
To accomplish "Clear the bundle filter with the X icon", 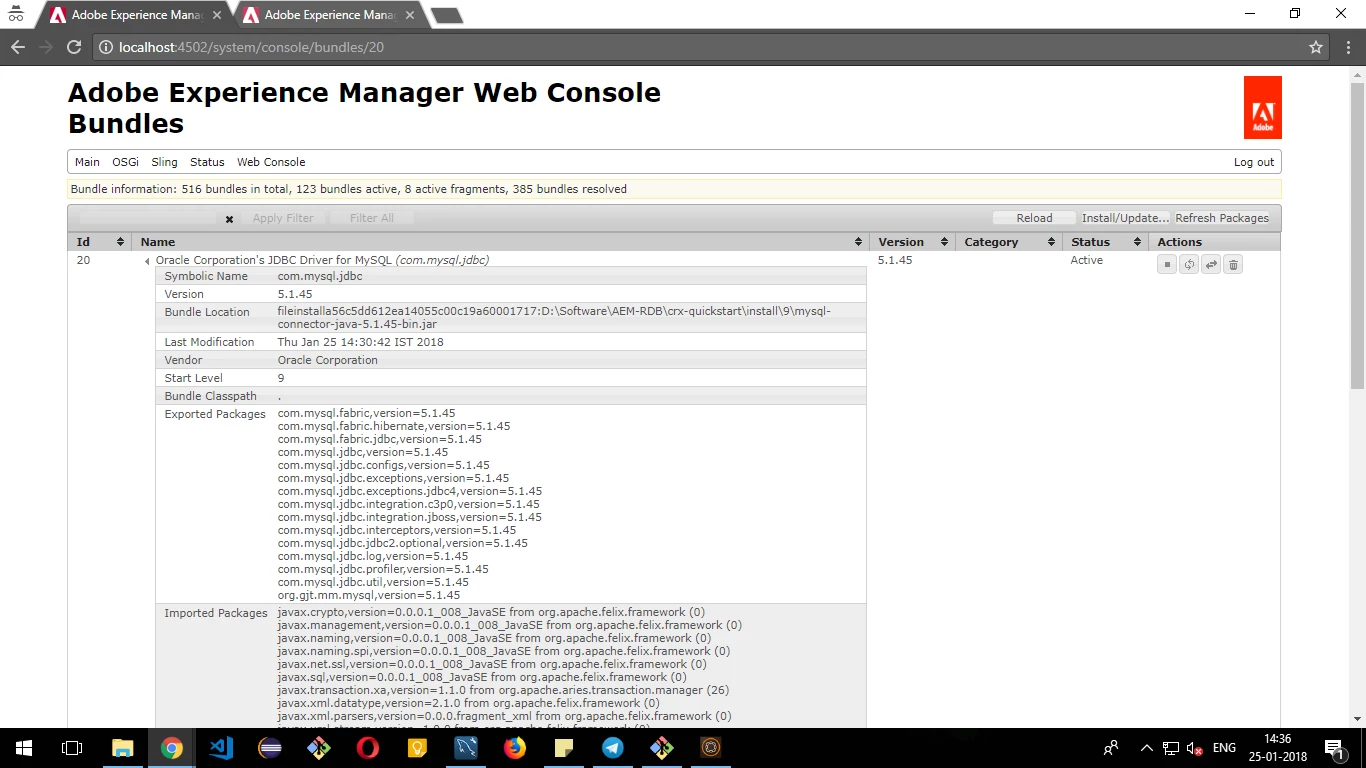I will click(x=229, y=219).
